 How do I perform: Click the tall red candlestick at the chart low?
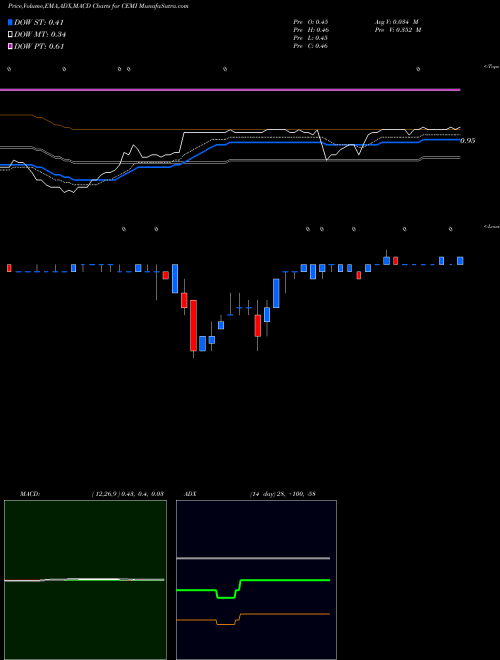tap(193, 325)
